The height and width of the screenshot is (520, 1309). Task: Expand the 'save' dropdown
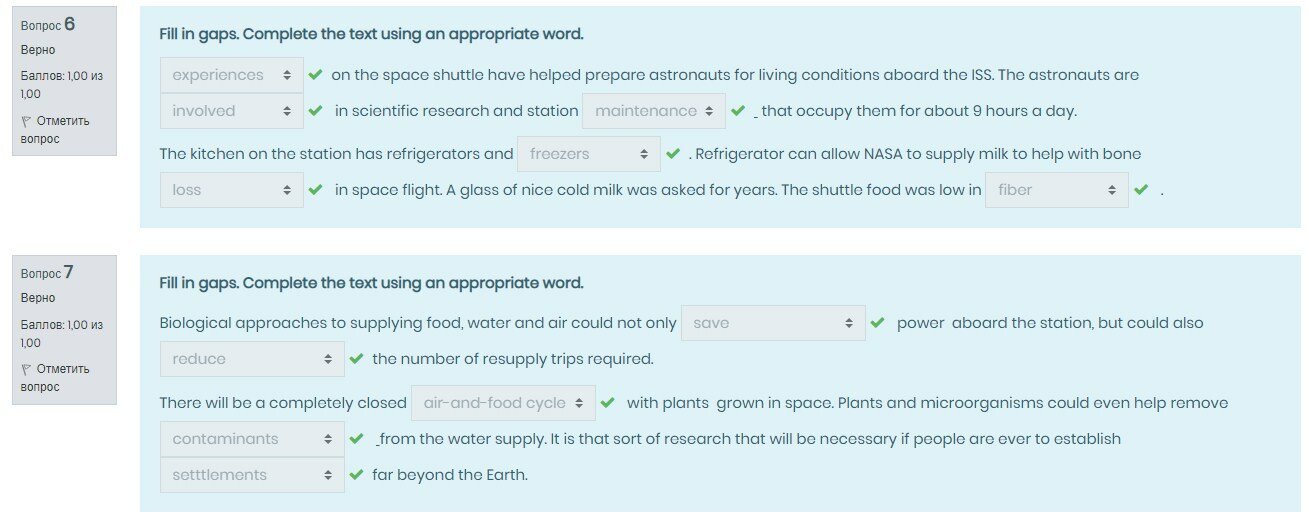pos(772,323)
